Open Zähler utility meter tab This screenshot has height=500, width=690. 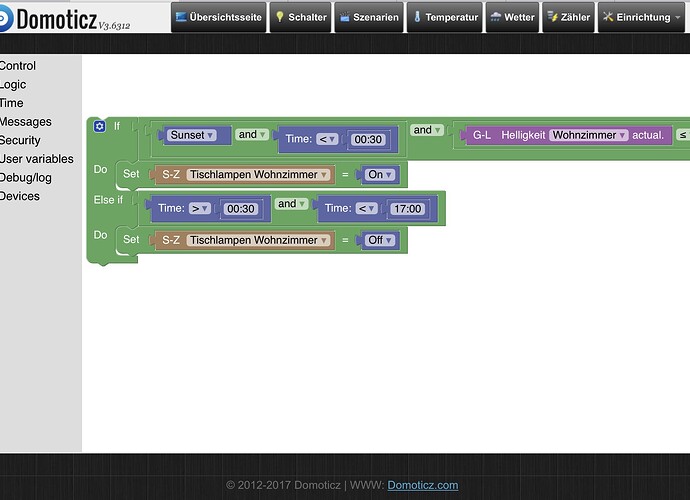(569, 17)
